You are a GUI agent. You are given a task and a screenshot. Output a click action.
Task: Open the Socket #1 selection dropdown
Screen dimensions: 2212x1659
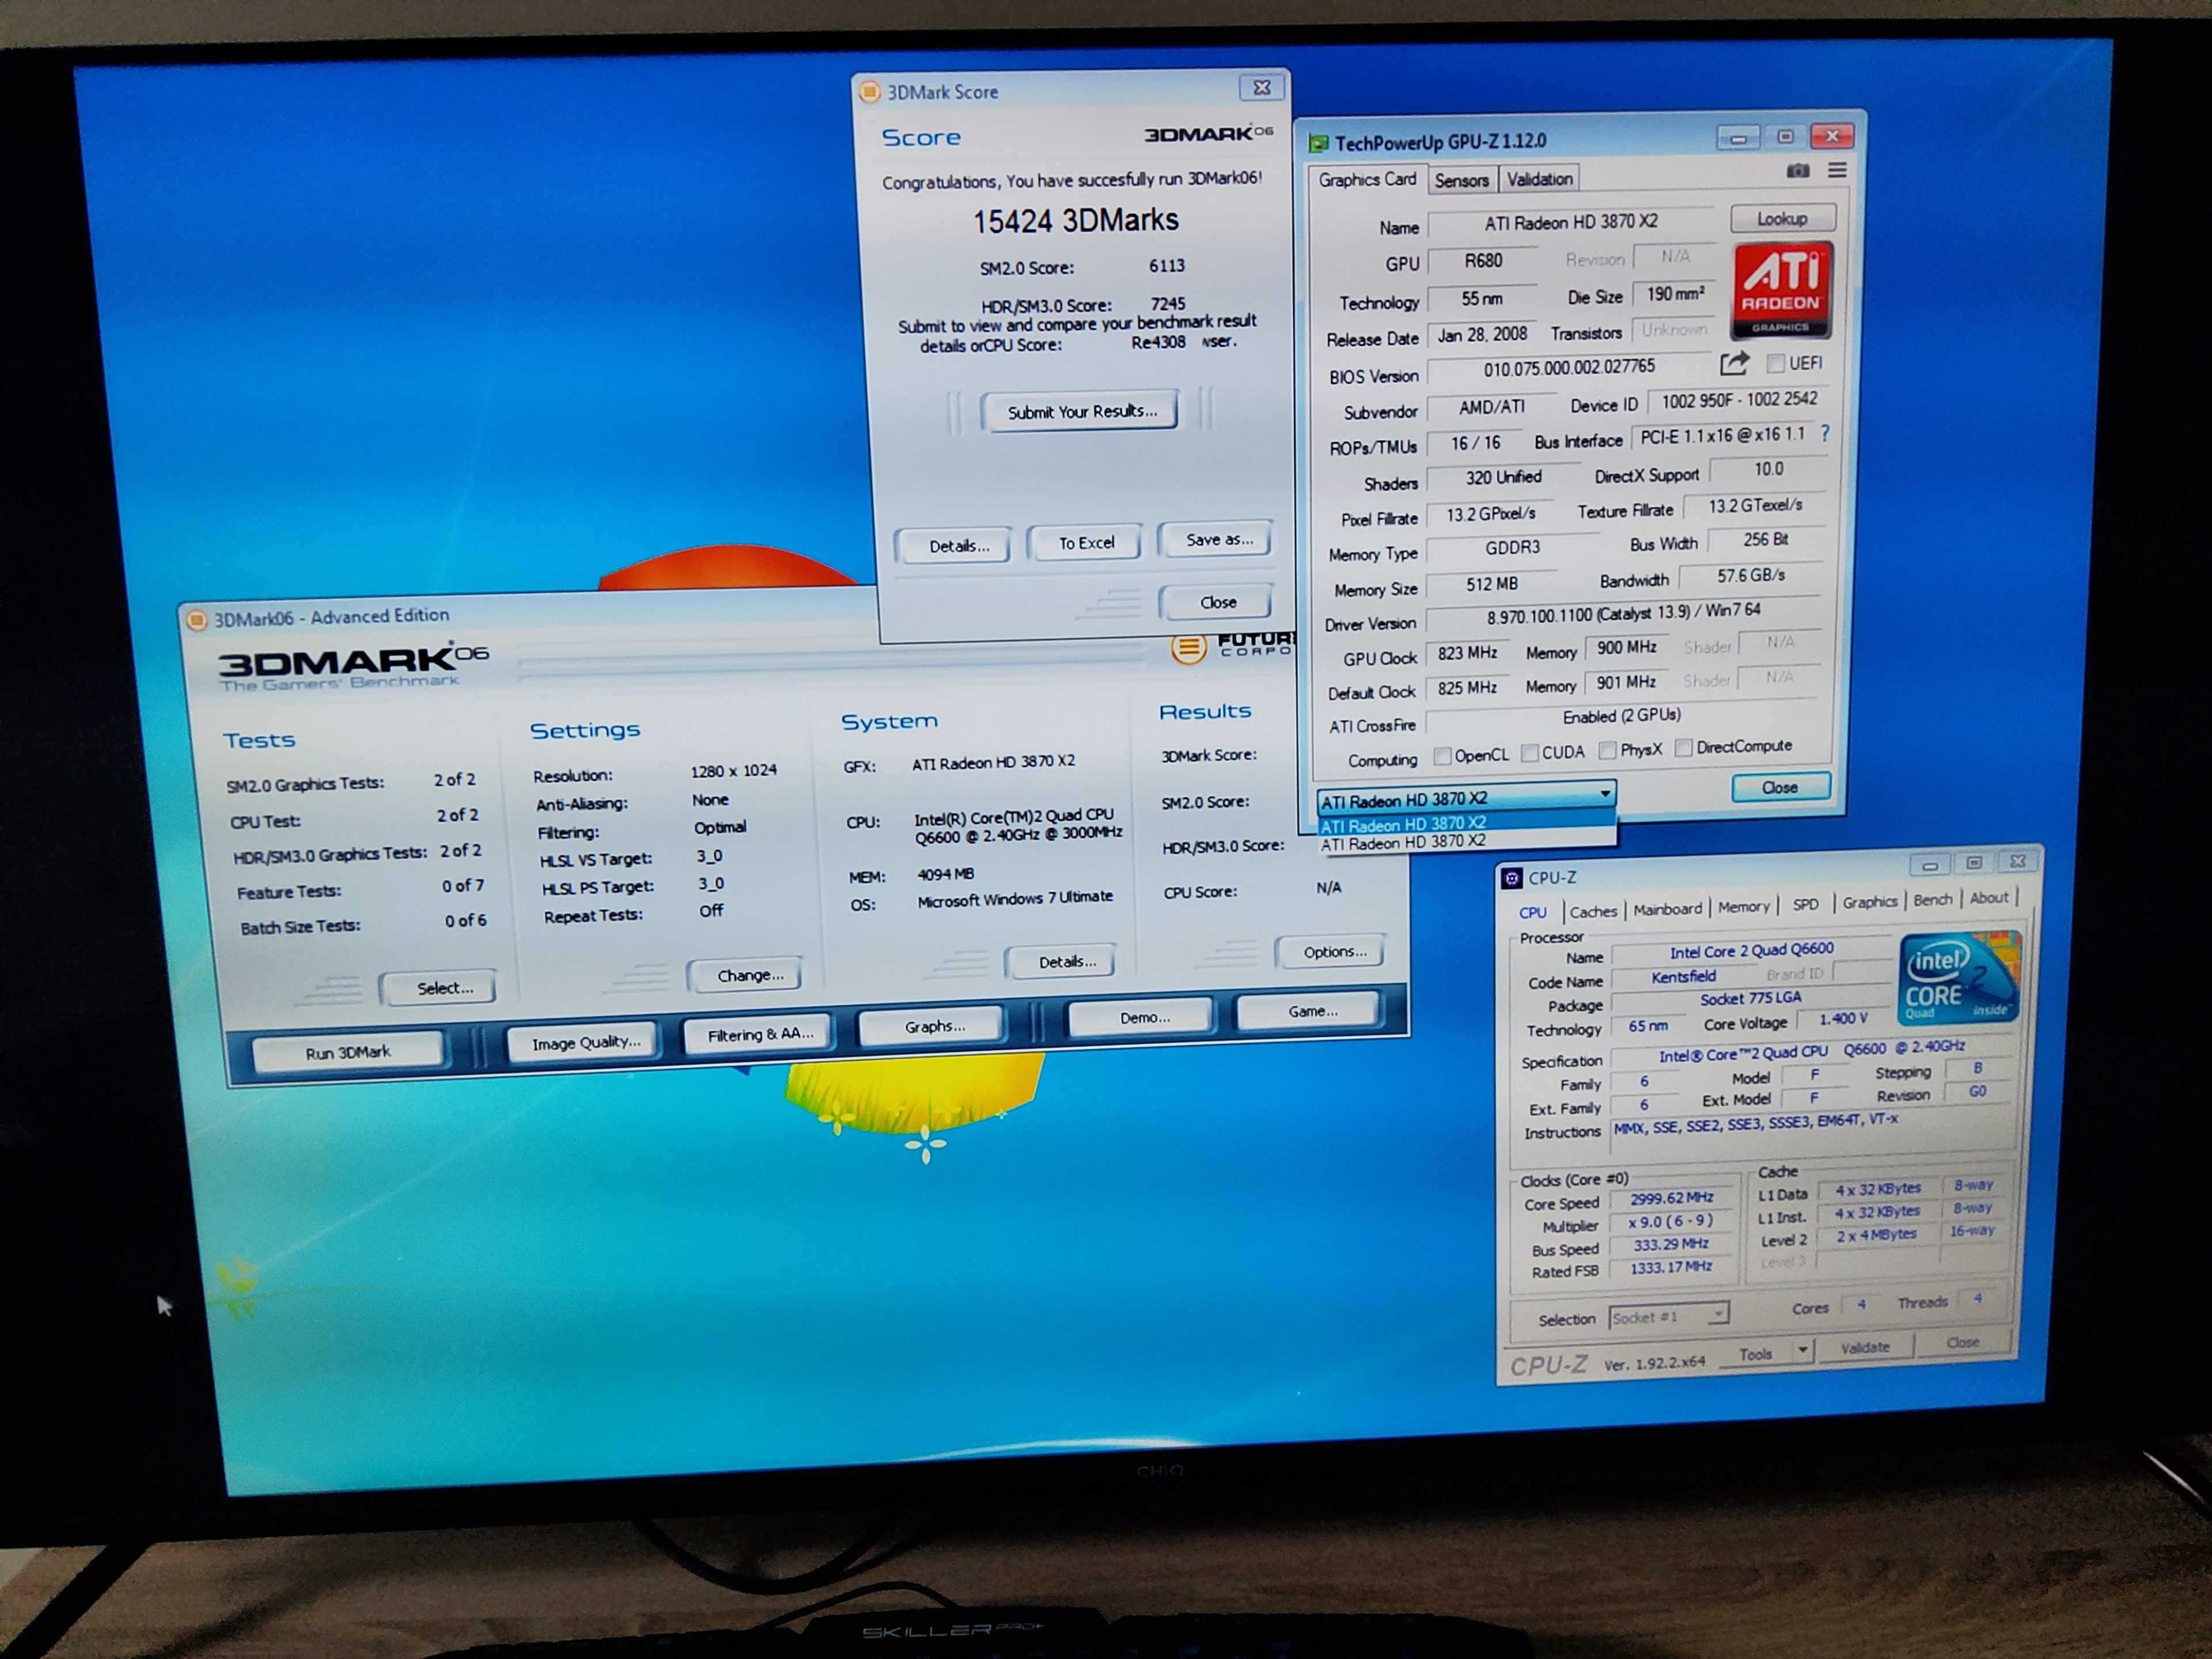coord(1668,1316)
